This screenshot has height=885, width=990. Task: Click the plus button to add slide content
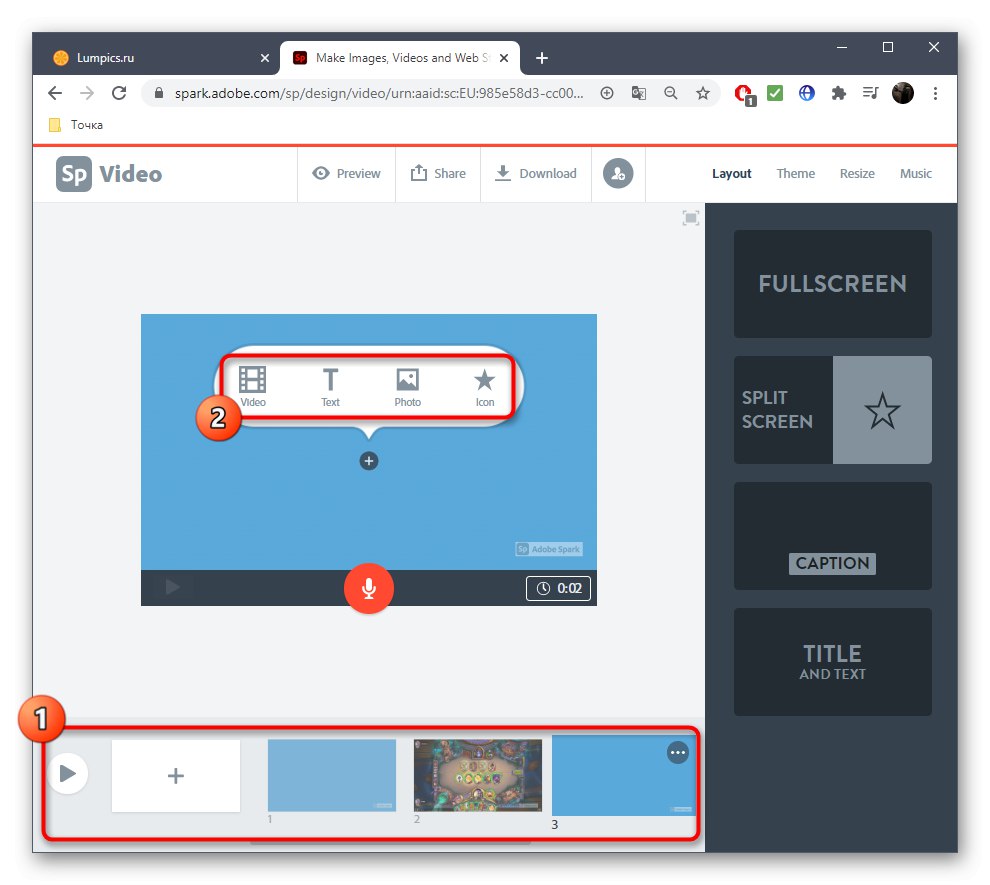(369, 461)
